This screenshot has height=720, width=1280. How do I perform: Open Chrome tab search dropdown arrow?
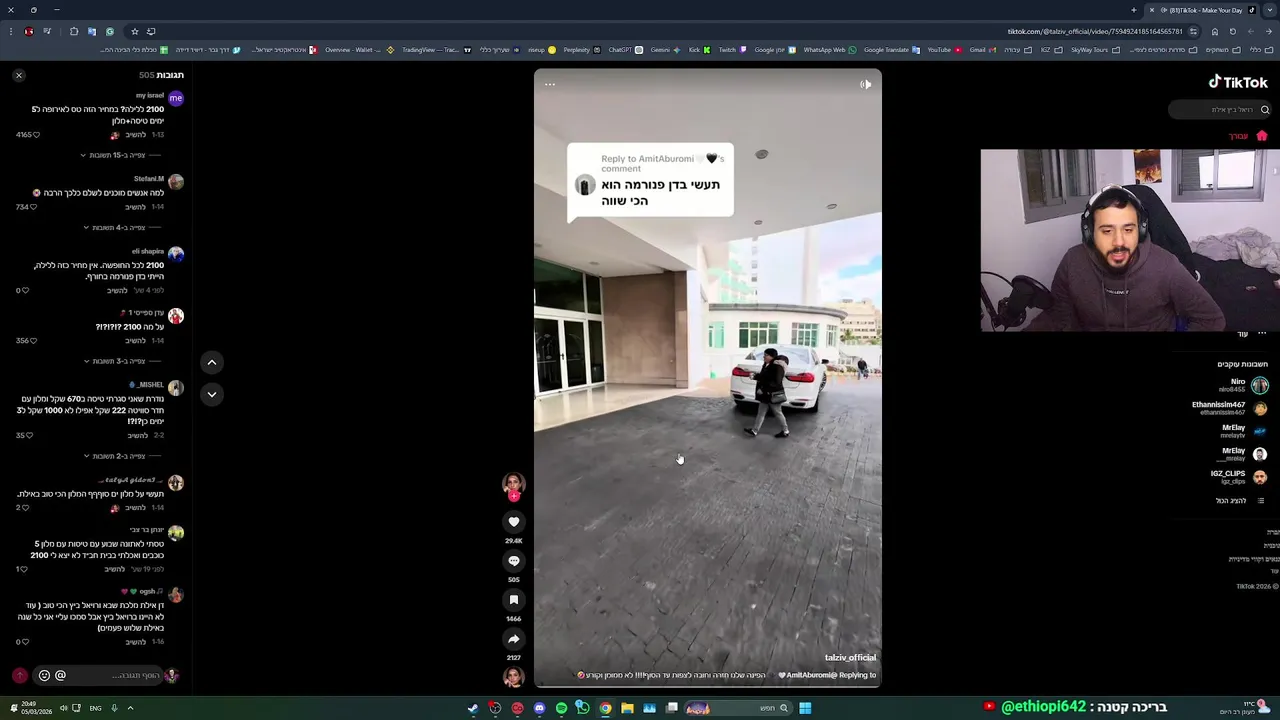[x=1269, y=10]
